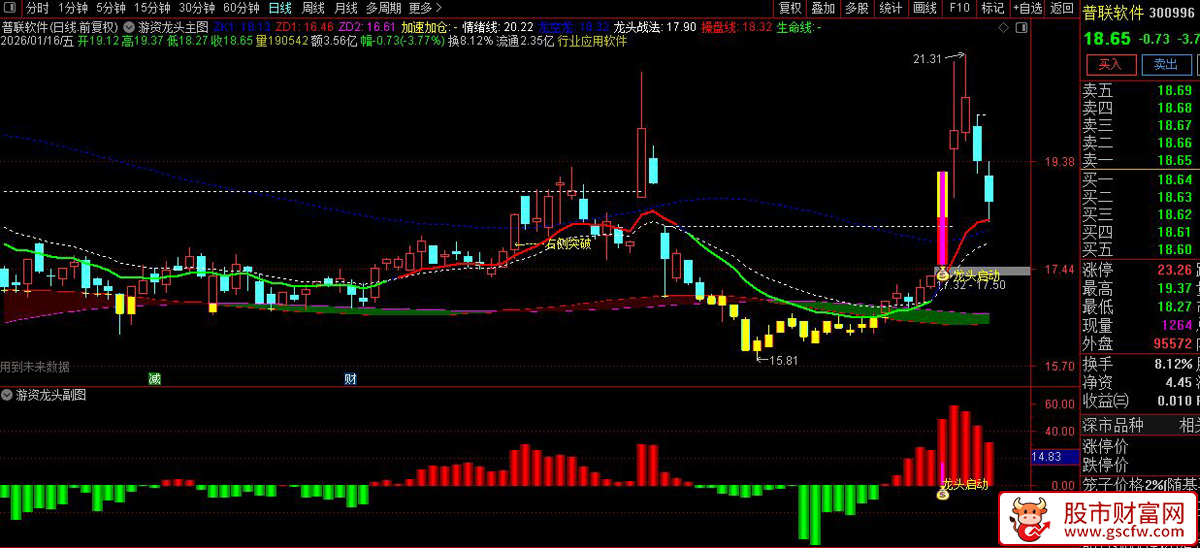Click the 外盘 value 95572
This screenshot has width=1200, height=548.
point(1171,343)
